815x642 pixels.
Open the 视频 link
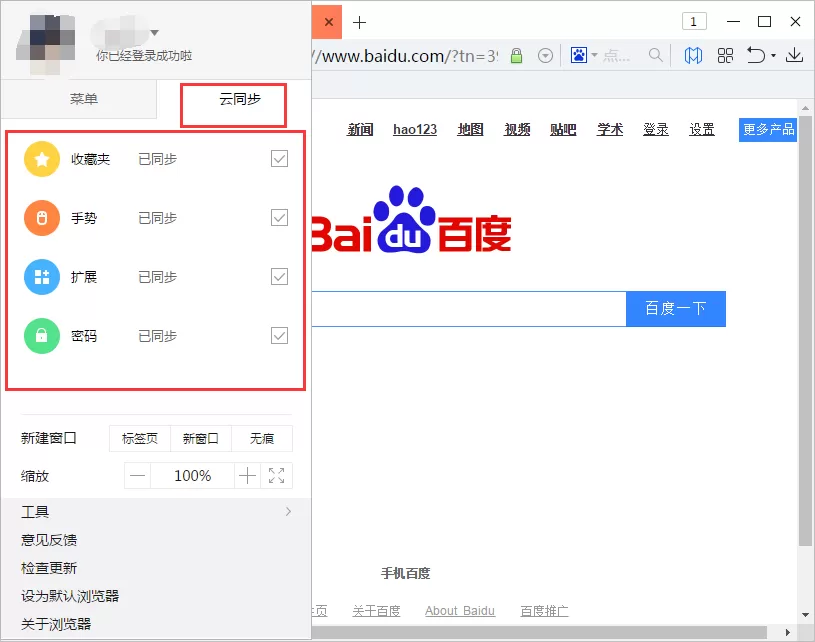pos(517,129)
